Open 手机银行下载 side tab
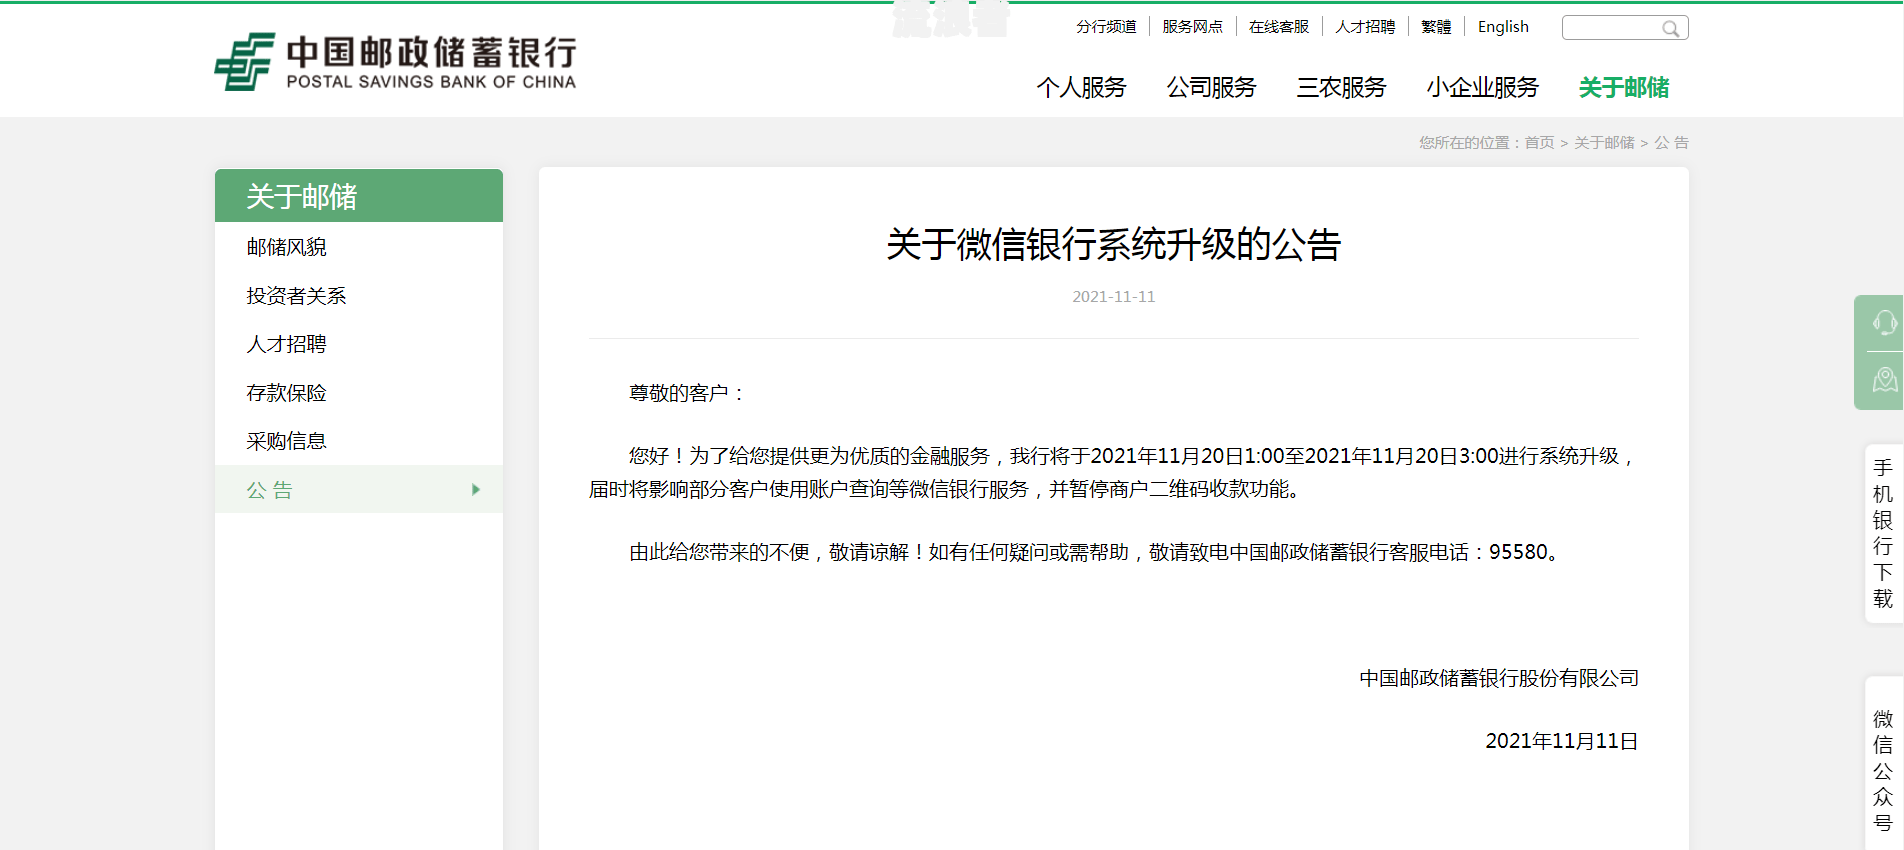 pyautogui.click(x=1883, y=534)
